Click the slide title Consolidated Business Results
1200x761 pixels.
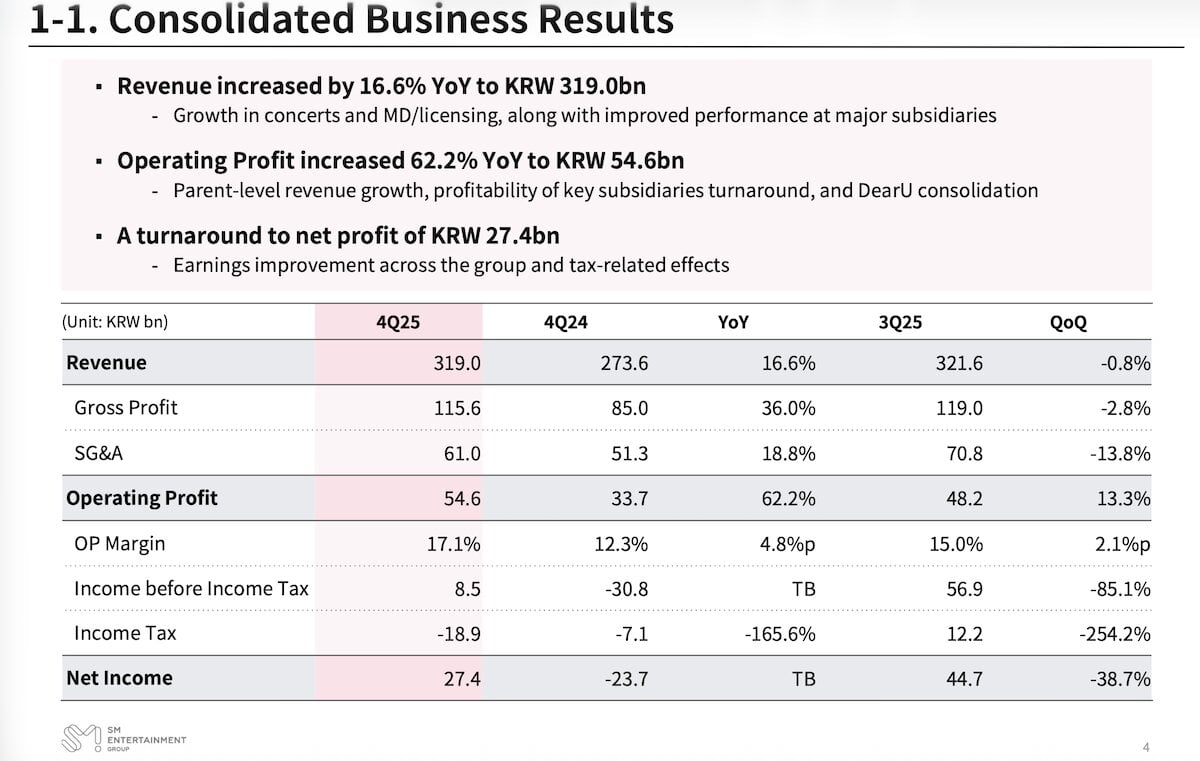352,19
